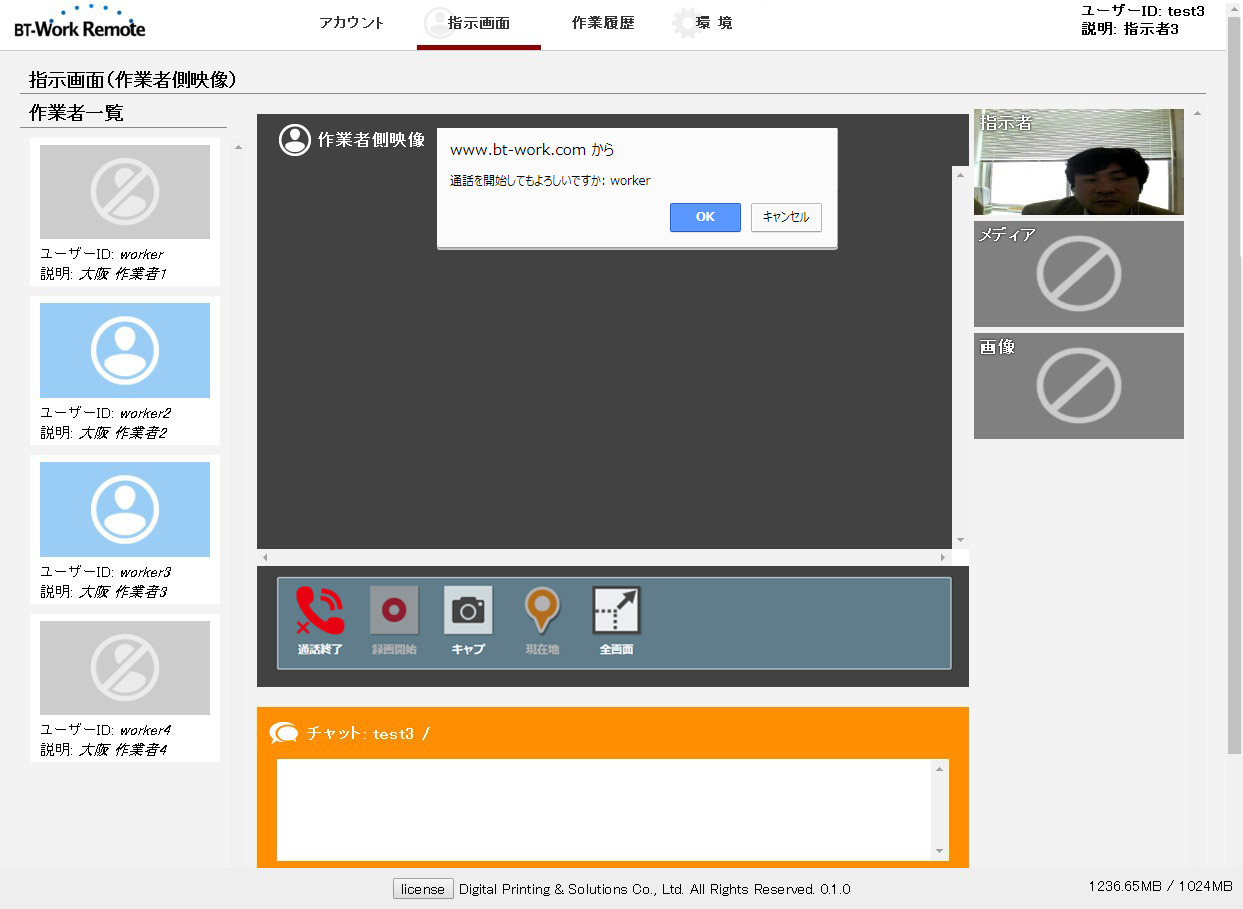Start recording with the record icon

394,611
